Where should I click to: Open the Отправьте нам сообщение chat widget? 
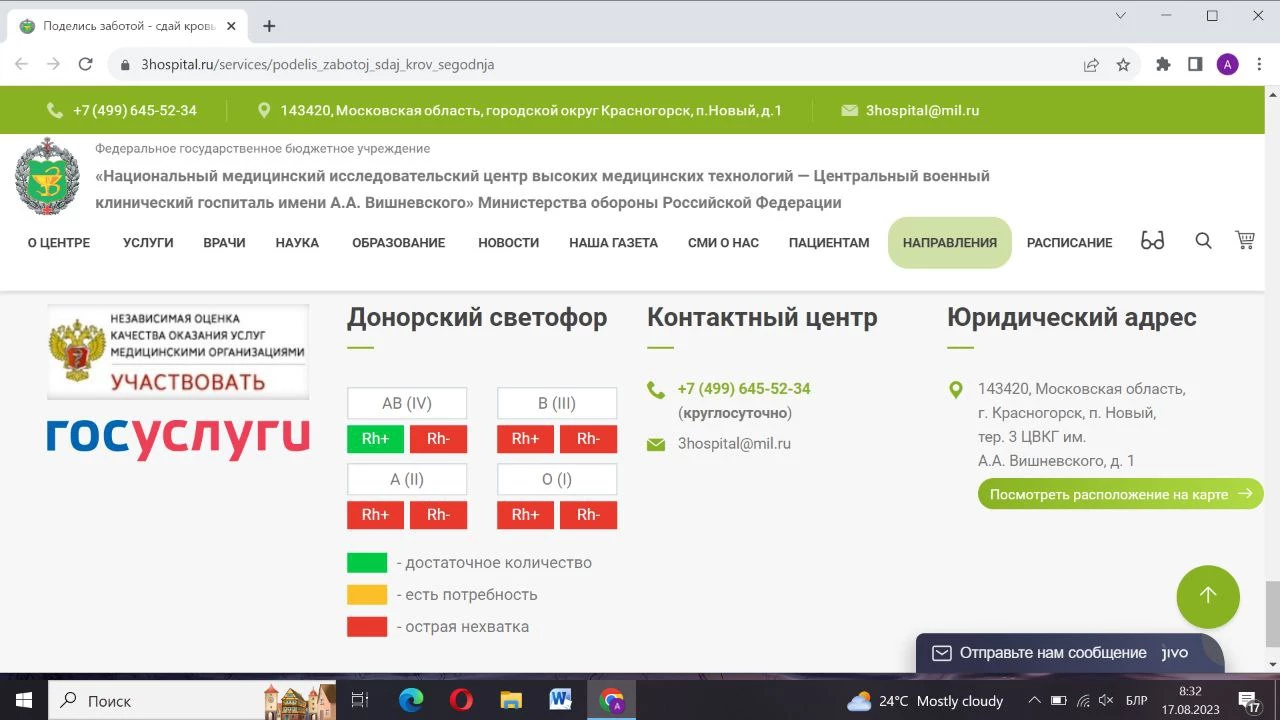tap(1052, 653)
